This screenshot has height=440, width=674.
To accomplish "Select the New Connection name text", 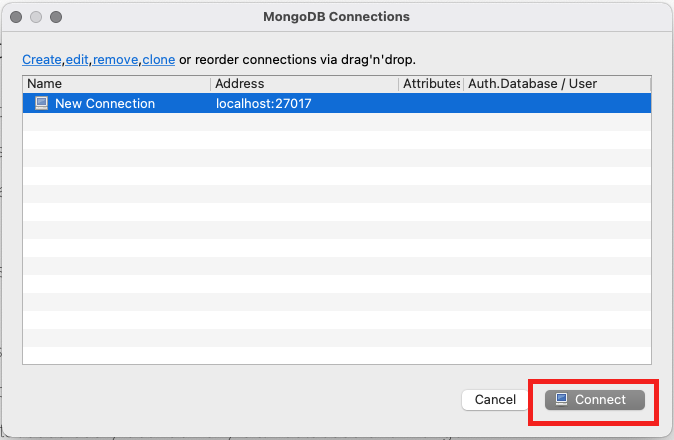I will pos(104,103).
